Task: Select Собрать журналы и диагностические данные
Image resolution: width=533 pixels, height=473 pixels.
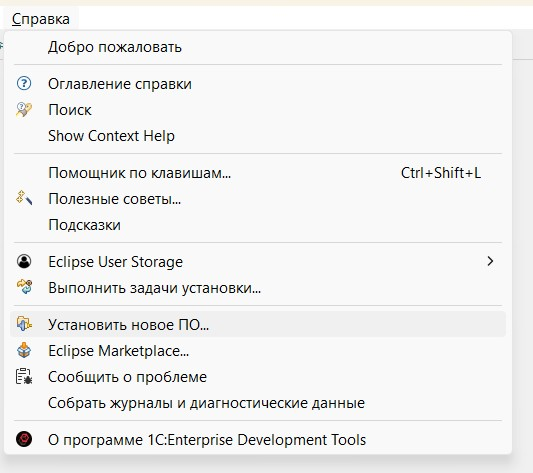Action: pos(258,403)
